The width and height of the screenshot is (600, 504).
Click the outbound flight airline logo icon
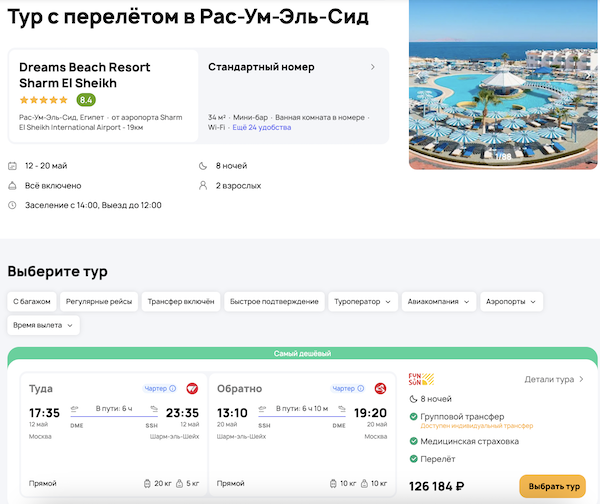(x=193, y=388)
